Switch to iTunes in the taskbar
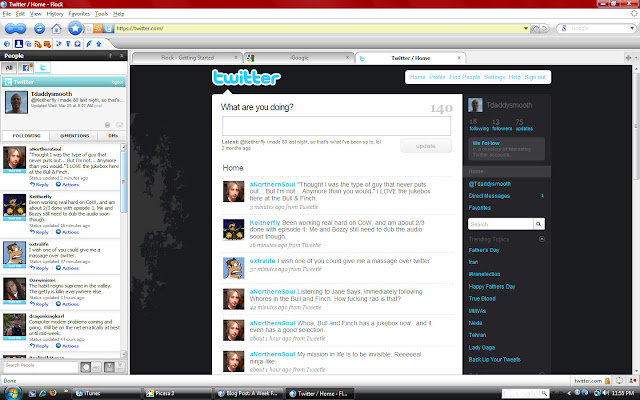Screen dimensions: 640x400 click(x=107, y=393)
